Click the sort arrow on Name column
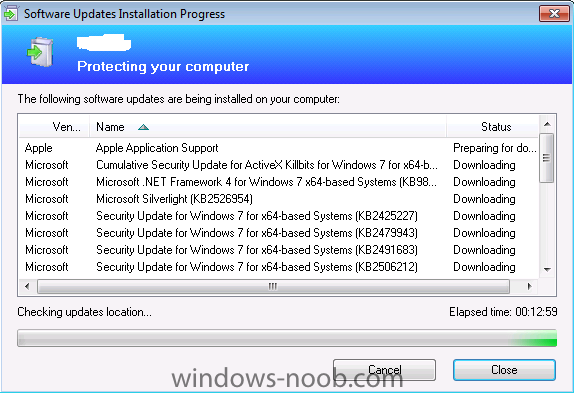 pos(143,127)
